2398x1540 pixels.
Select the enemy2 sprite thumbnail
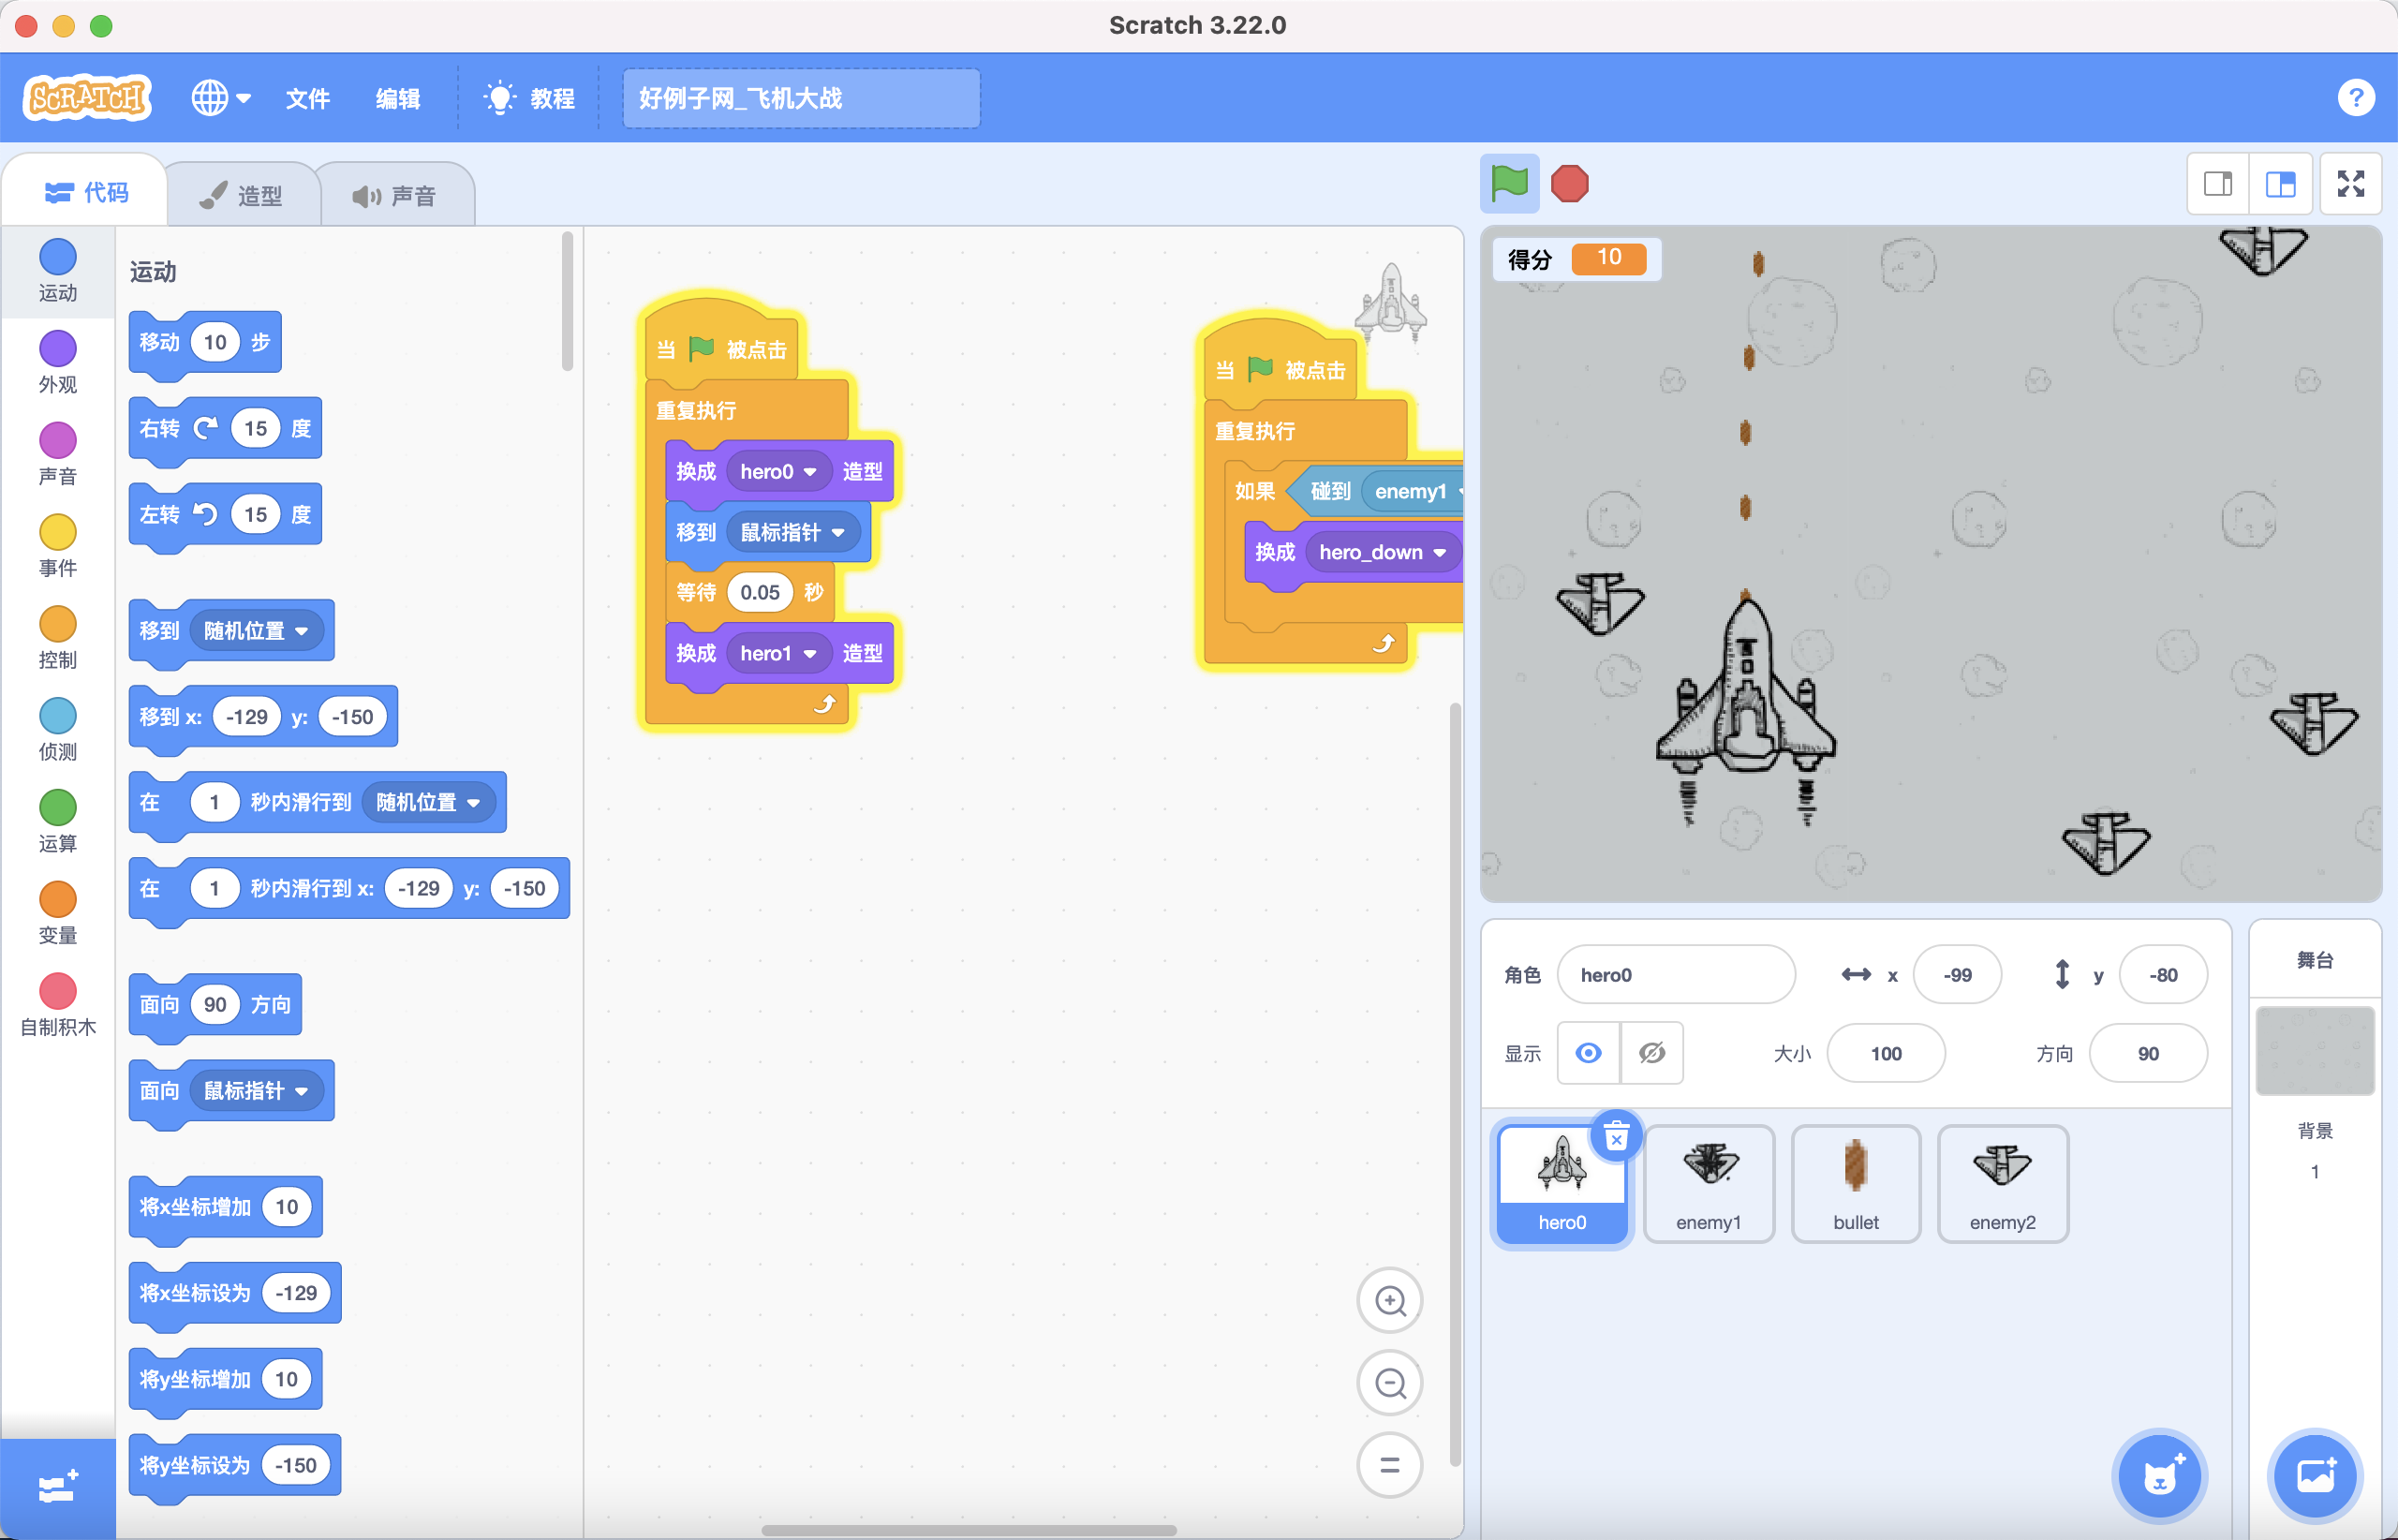[2003, 1184]
